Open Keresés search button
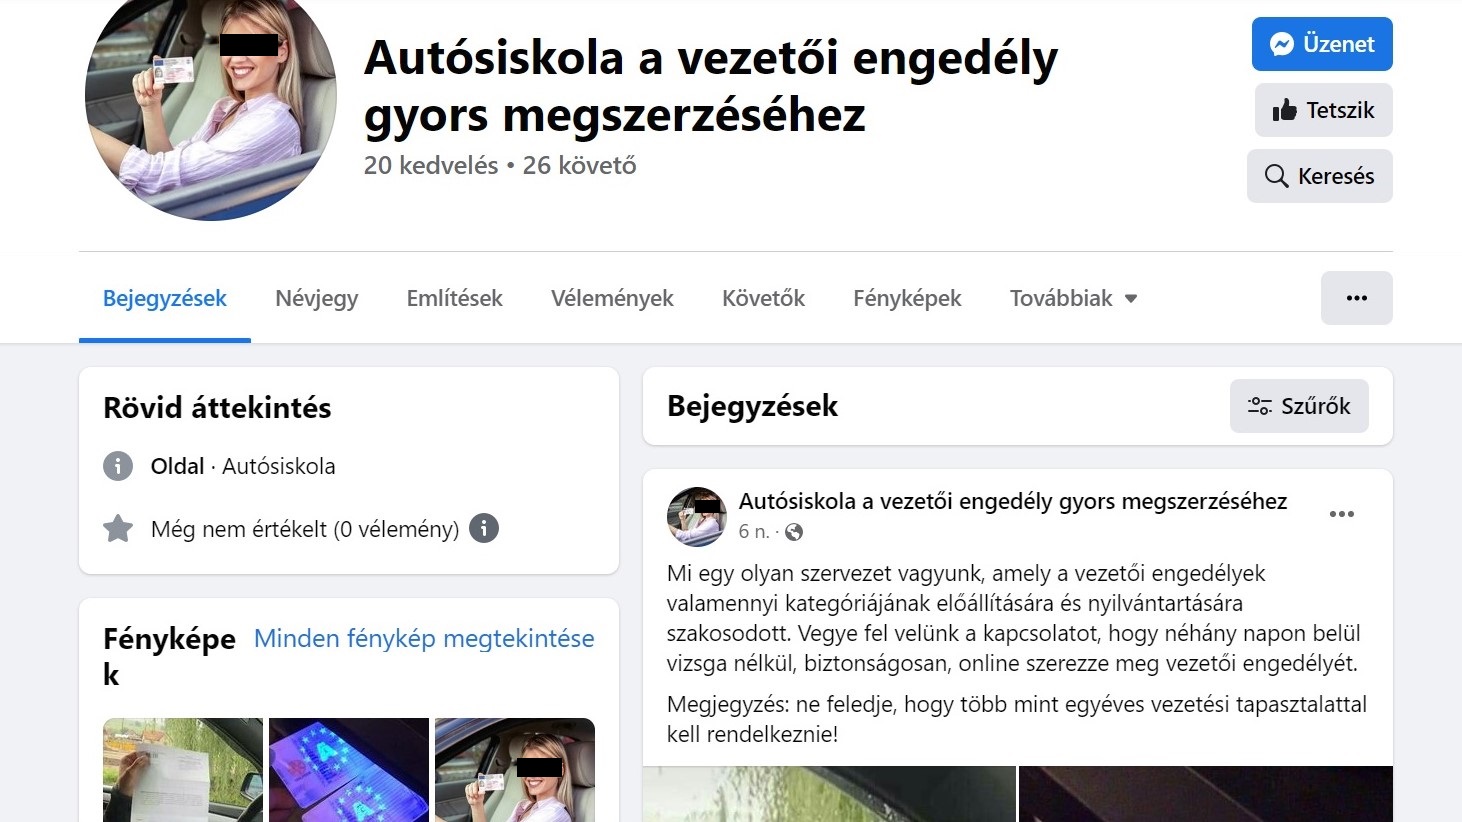 coord(1319,176)
